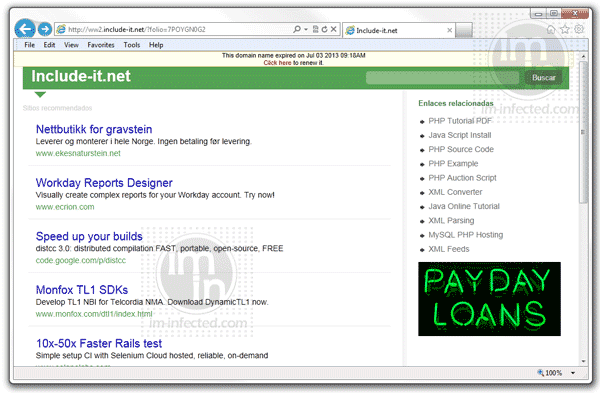Image resolution: width=600 pixels, height=393 pixels.
Task: Open 'Nettbutikk for gravstein' link
Action: coord(94,129)
